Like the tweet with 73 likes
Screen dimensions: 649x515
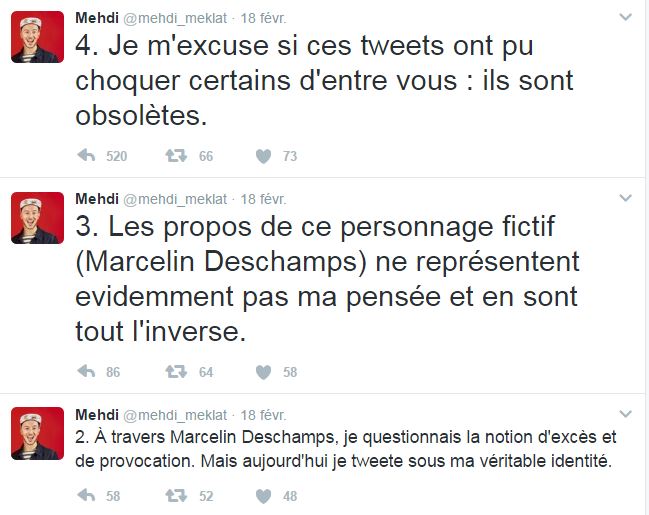[x=263, y=156]
